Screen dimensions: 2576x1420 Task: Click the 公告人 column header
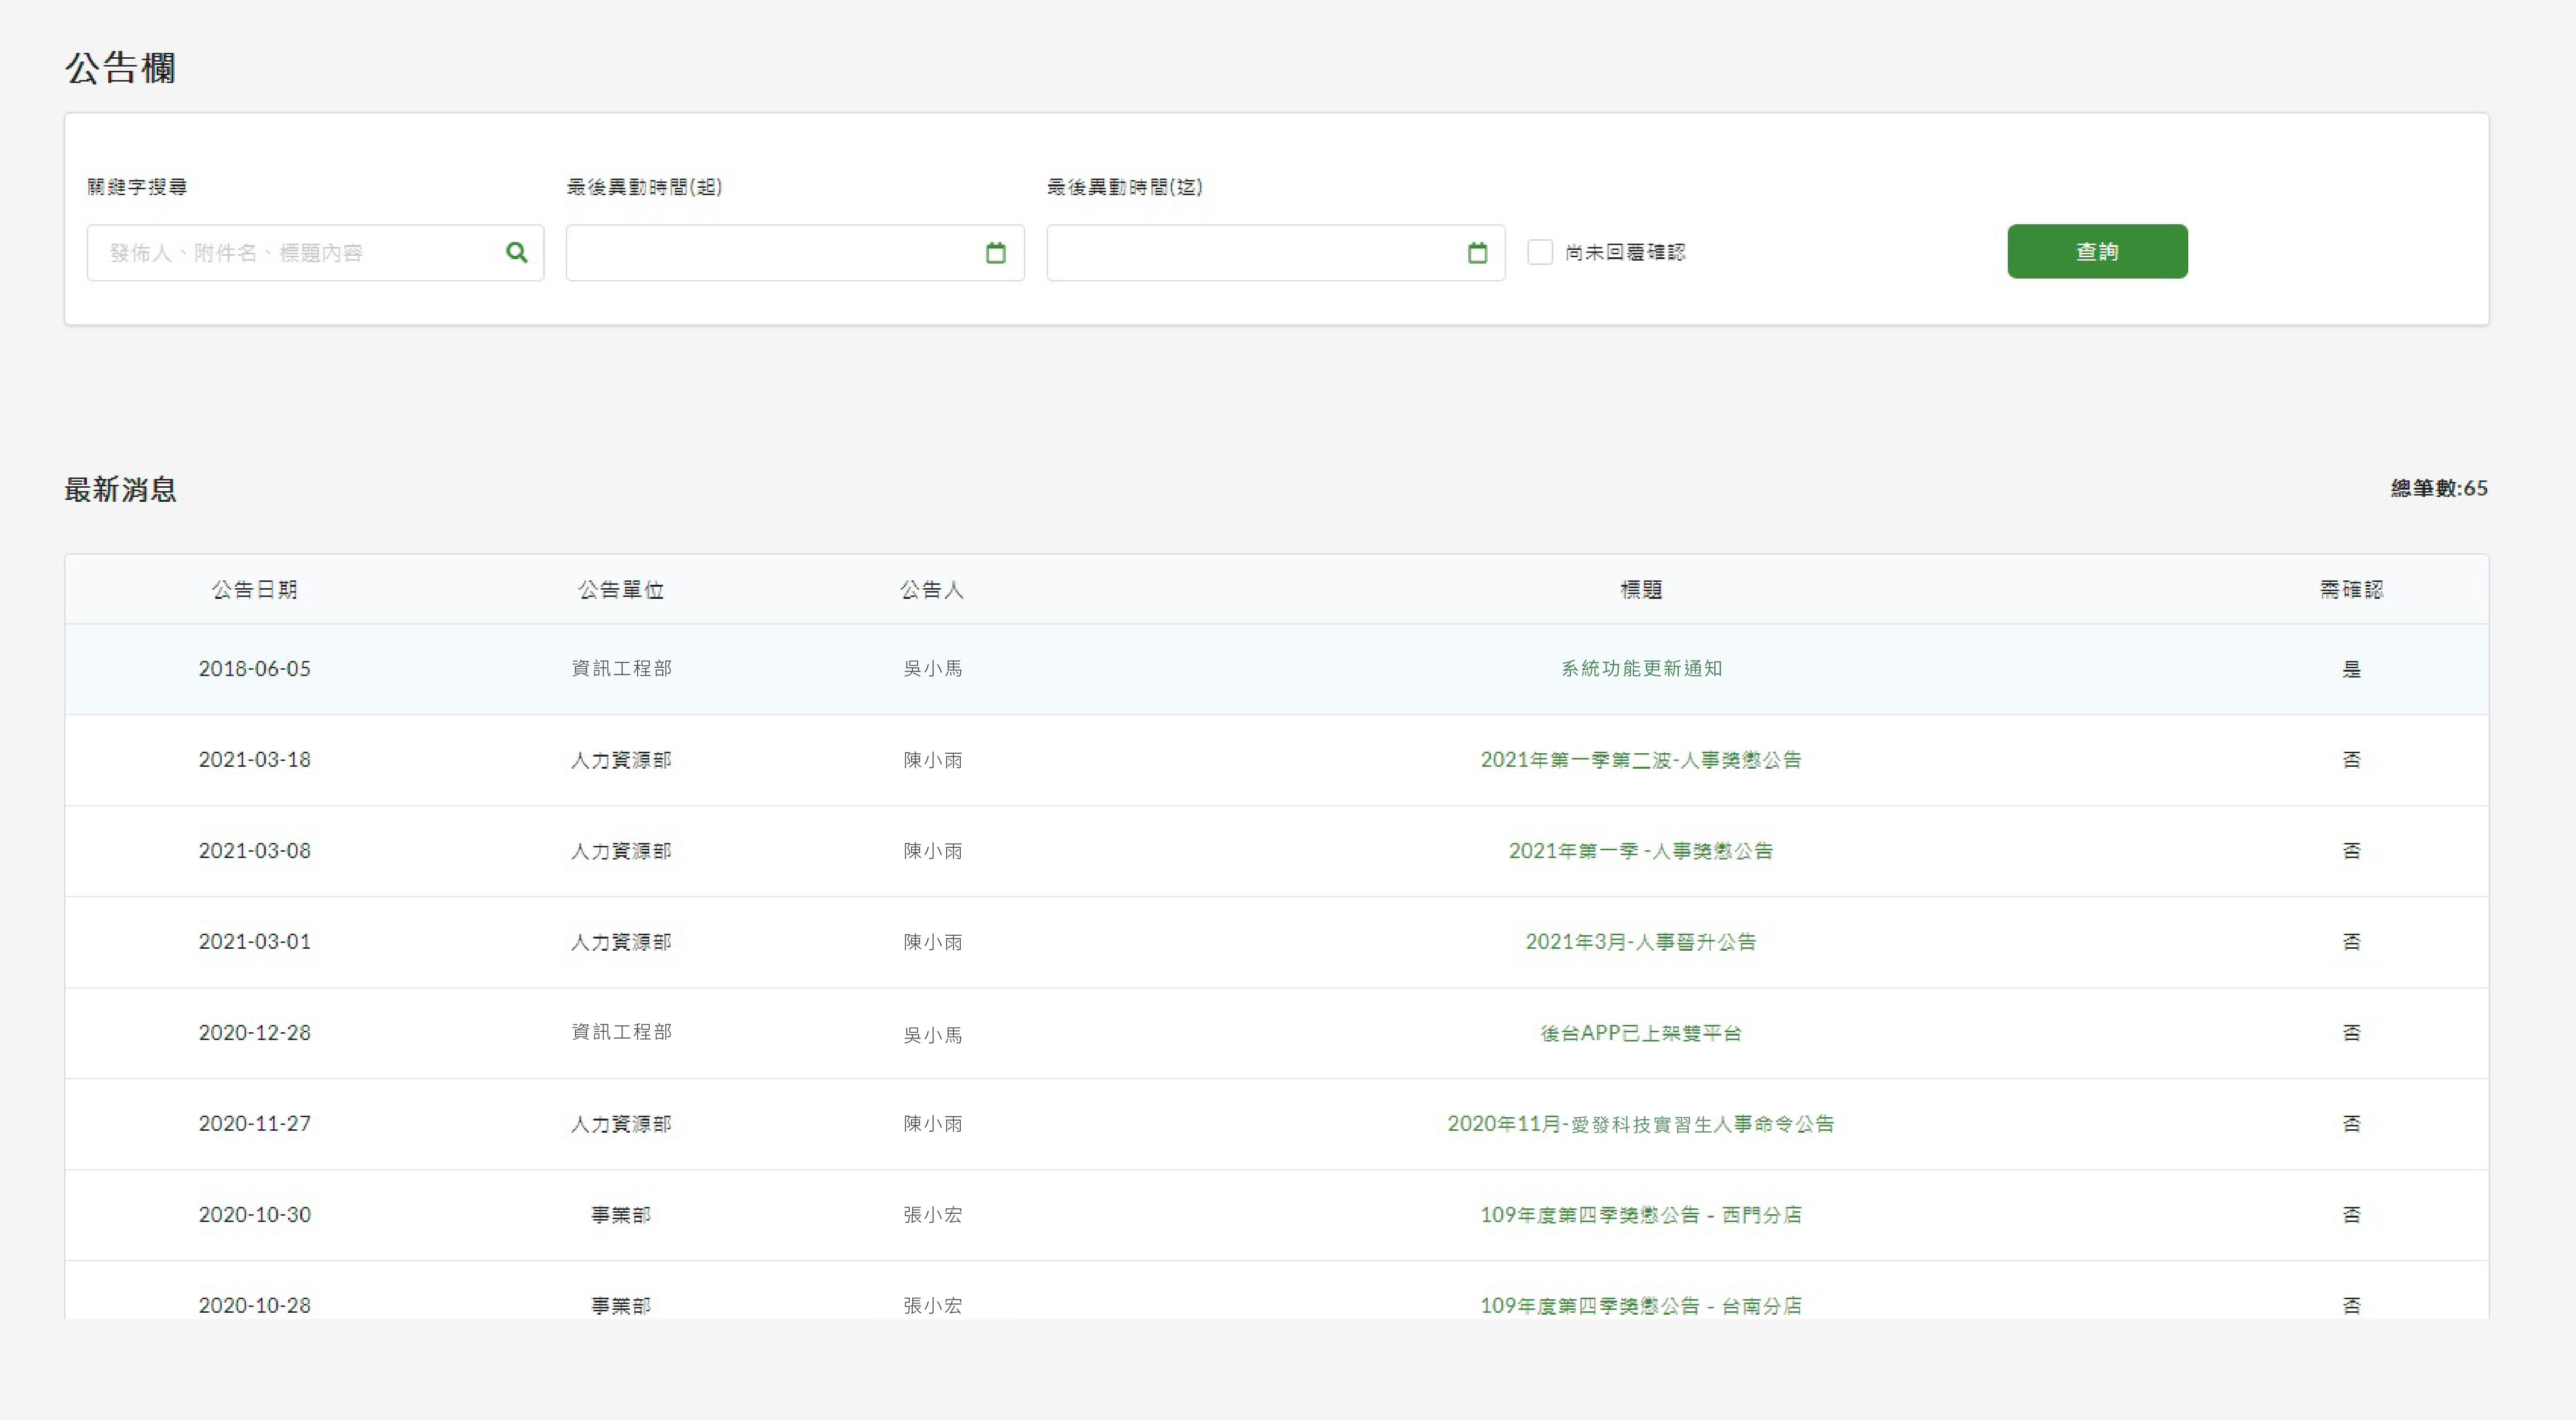(932, 590)
